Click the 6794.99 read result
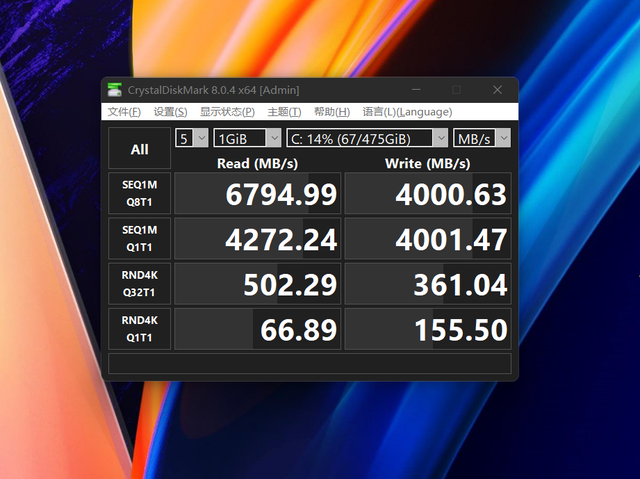This screenshot has width=640, height=479. pos(258,193)
